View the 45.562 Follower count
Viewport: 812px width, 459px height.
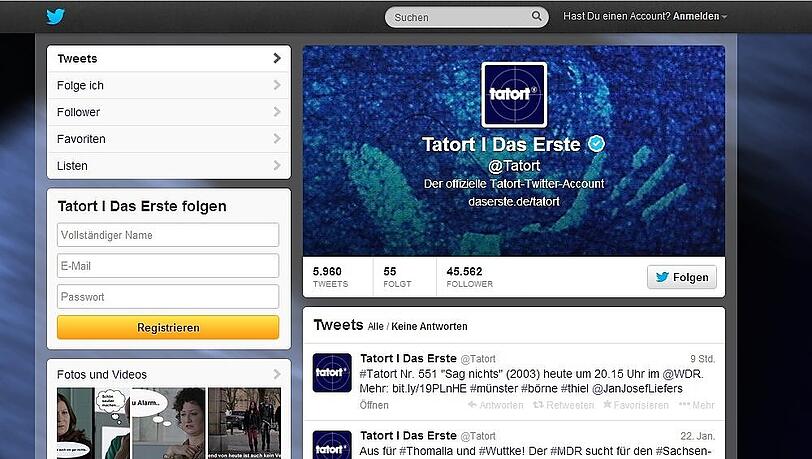point(469,277)
